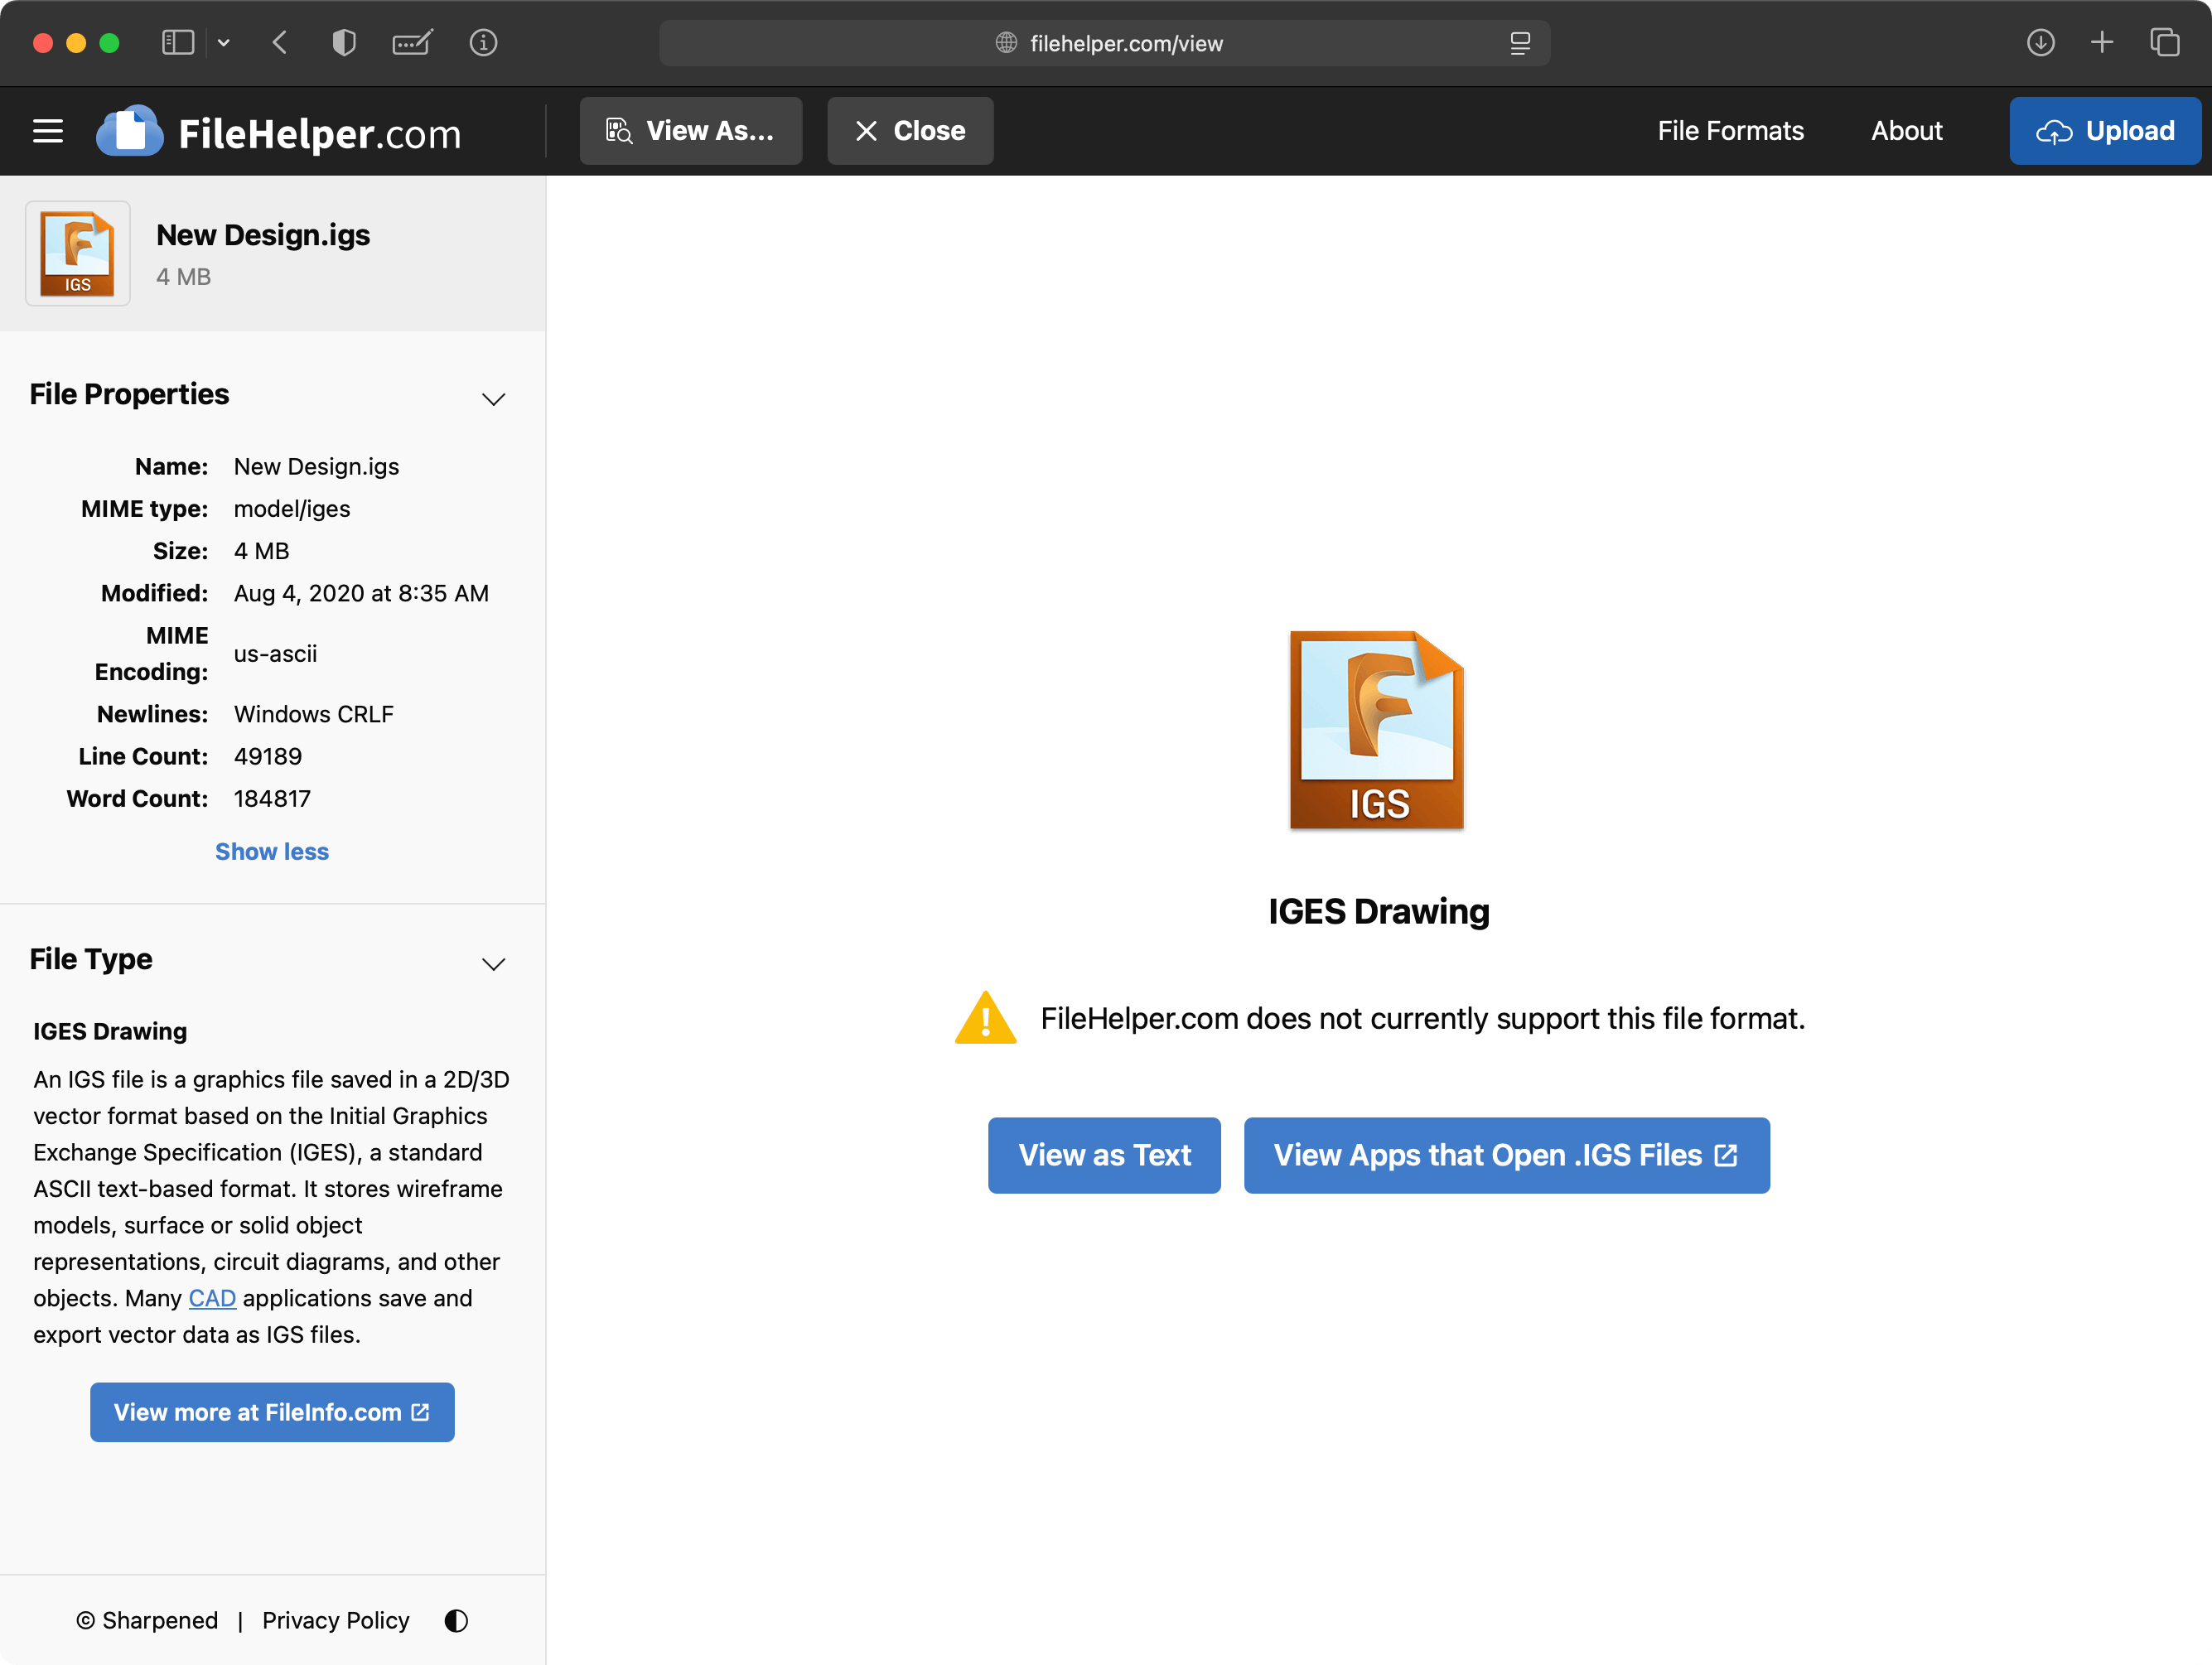Click the privacy shield icon
The image size is (2212, 1665).
pos(343,43)
